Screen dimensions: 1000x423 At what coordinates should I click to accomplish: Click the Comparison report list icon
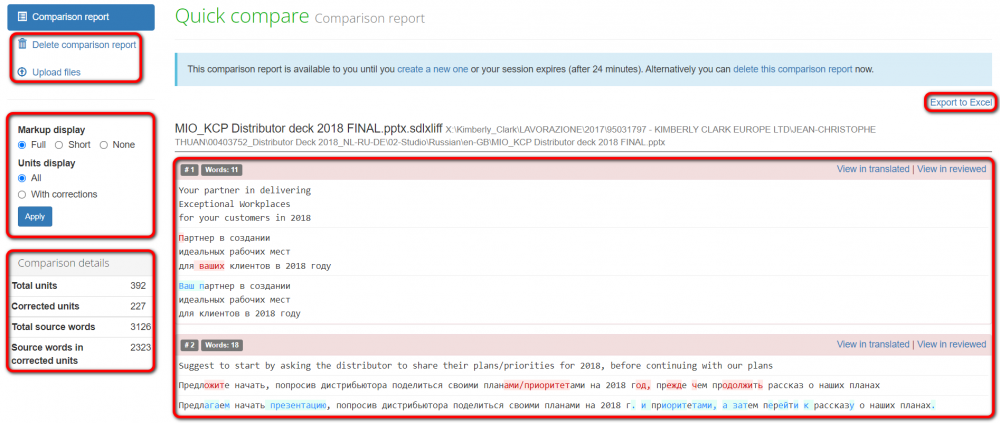point(23,17)
